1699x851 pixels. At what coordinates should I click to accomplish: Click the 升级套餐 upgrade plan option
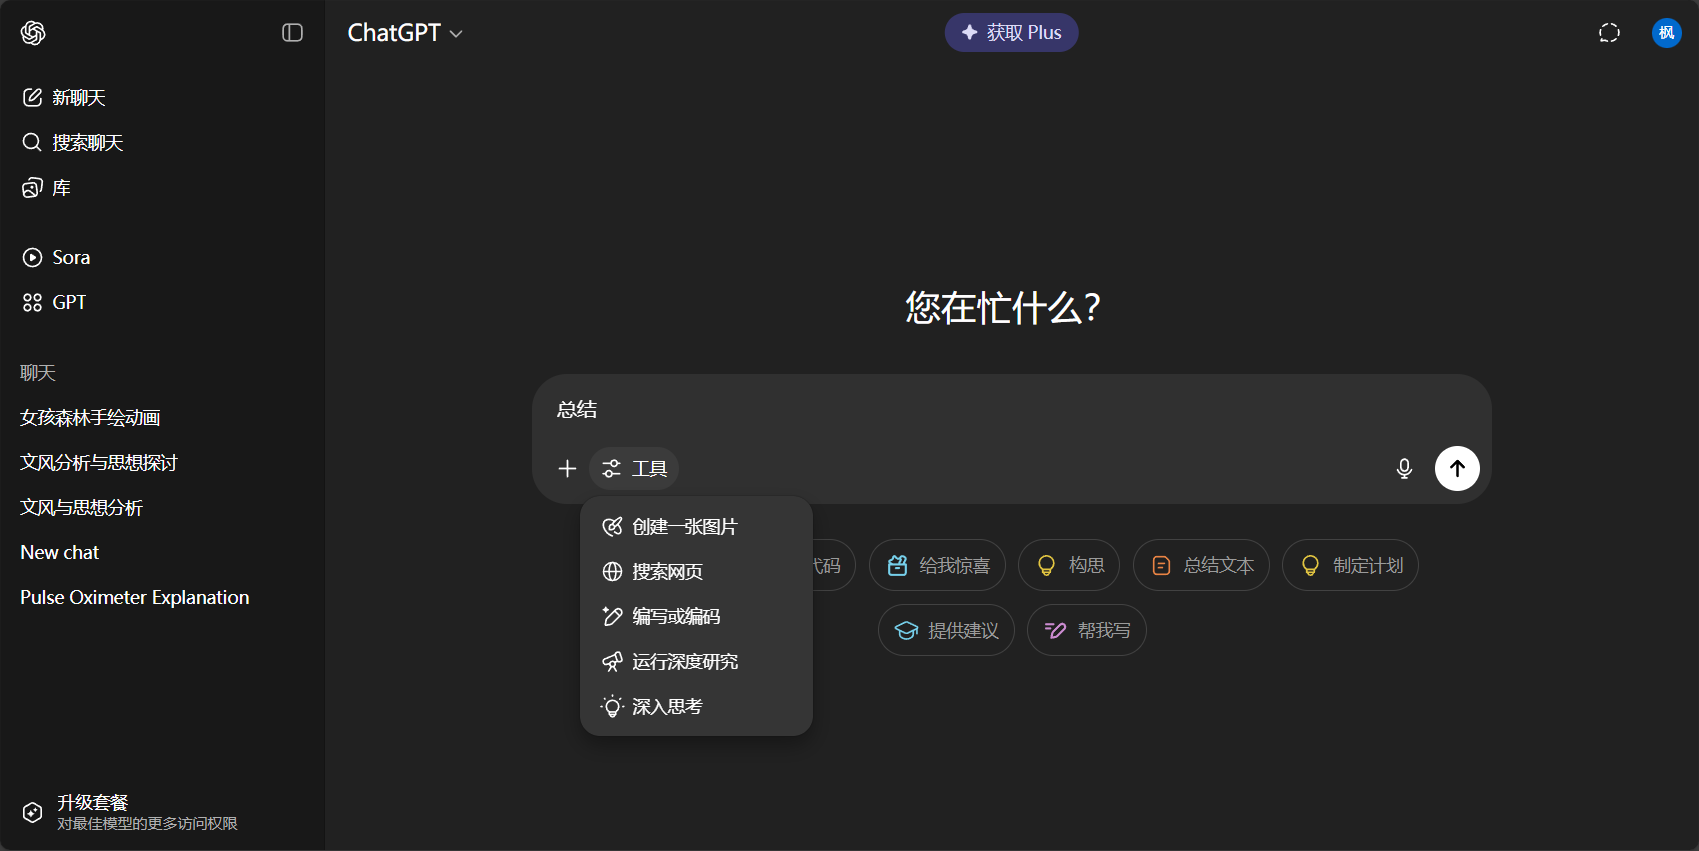tap(163, 812)
